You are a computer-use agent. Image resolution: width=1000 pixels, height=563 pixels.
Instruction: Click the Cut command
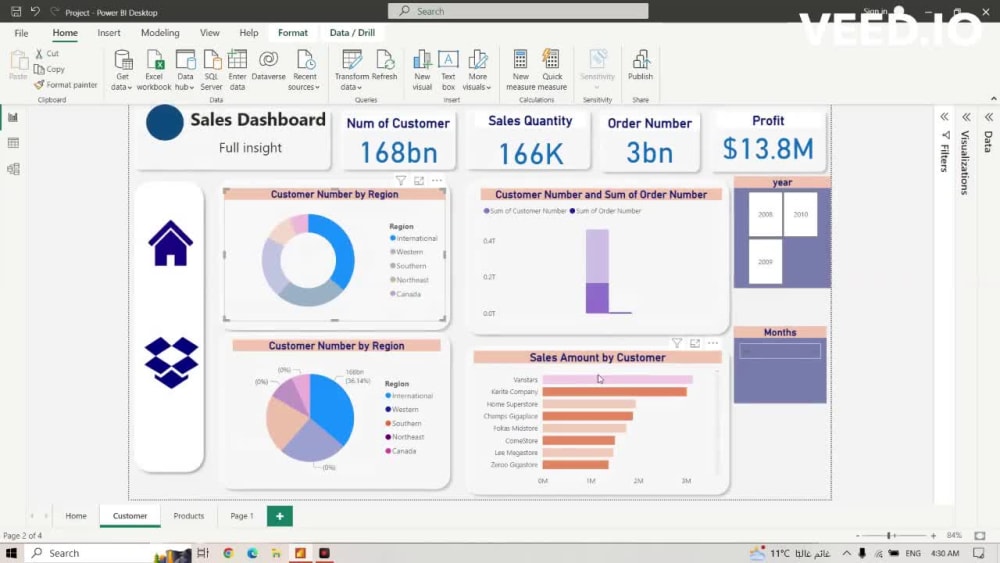47,54
